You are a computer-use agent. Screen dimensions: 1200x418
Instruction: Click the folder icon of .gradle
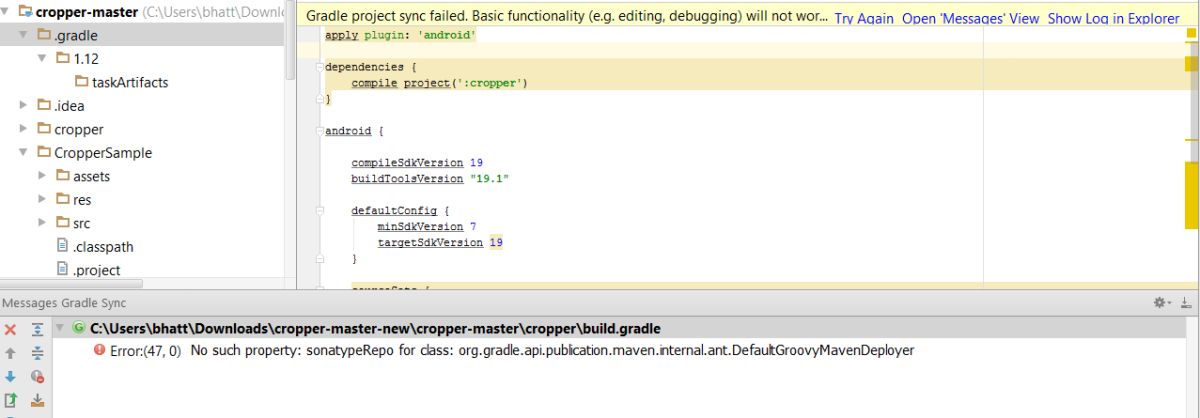click(x=44, y=35)
